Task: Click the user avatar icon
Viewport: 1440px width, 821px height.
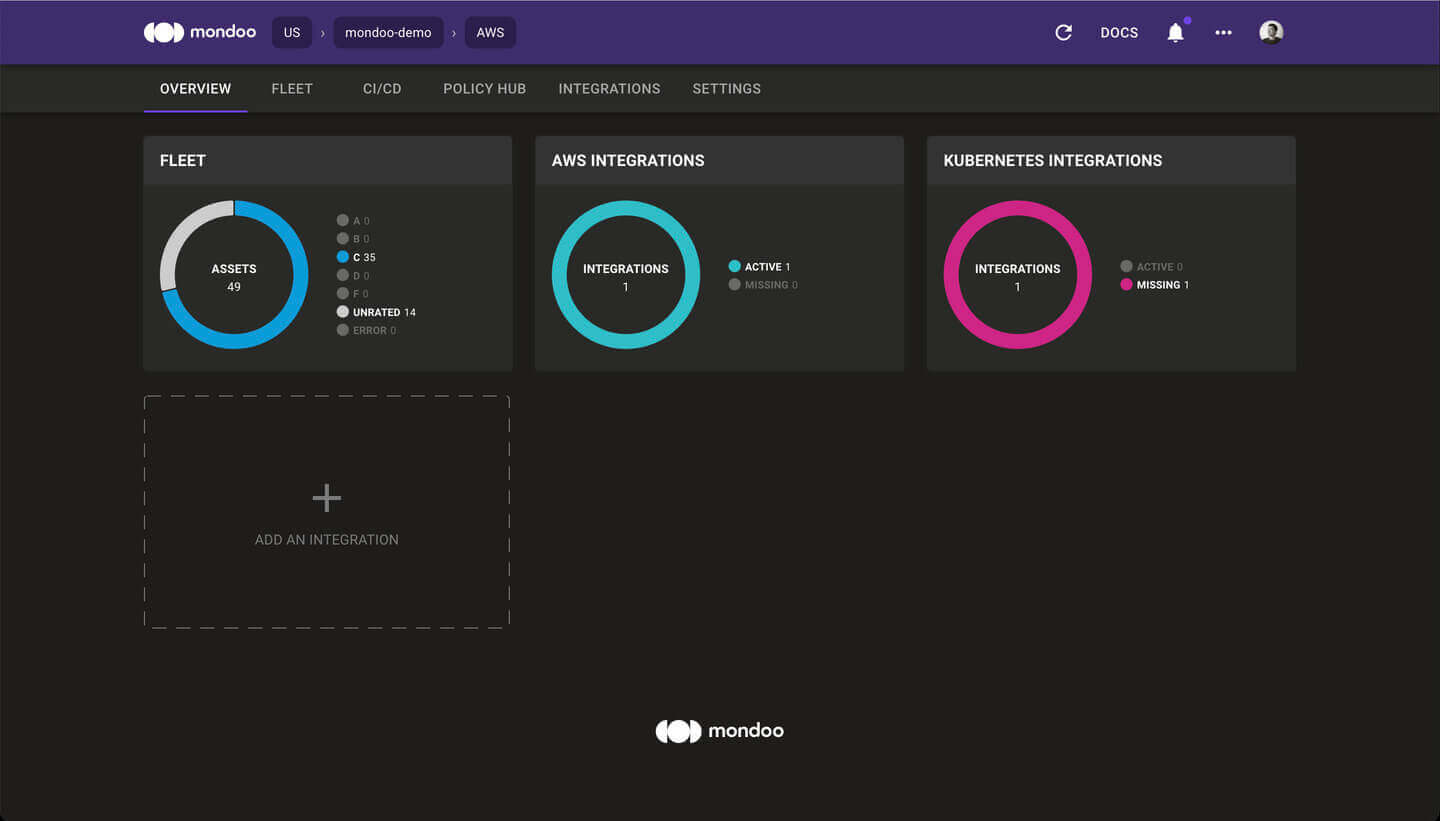Action: pos(1271,31)
